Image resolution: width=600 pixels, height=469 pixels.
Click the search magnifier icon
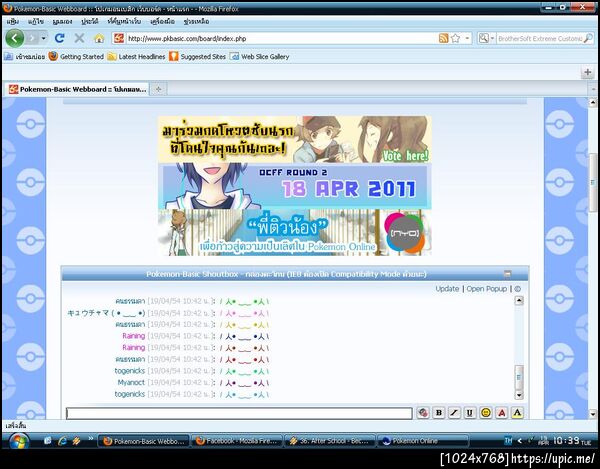[x=588, y=38]
